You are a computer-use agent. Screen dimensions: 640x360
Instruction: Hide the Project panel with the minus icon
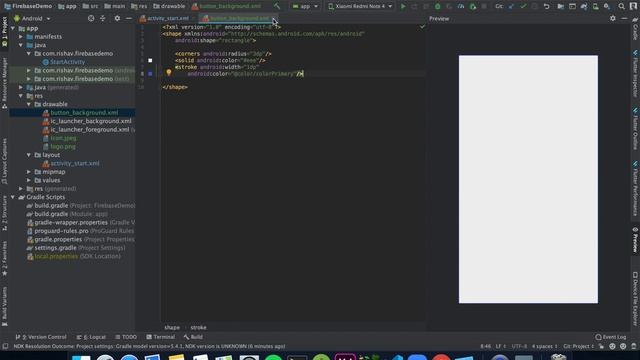(129, 18)
